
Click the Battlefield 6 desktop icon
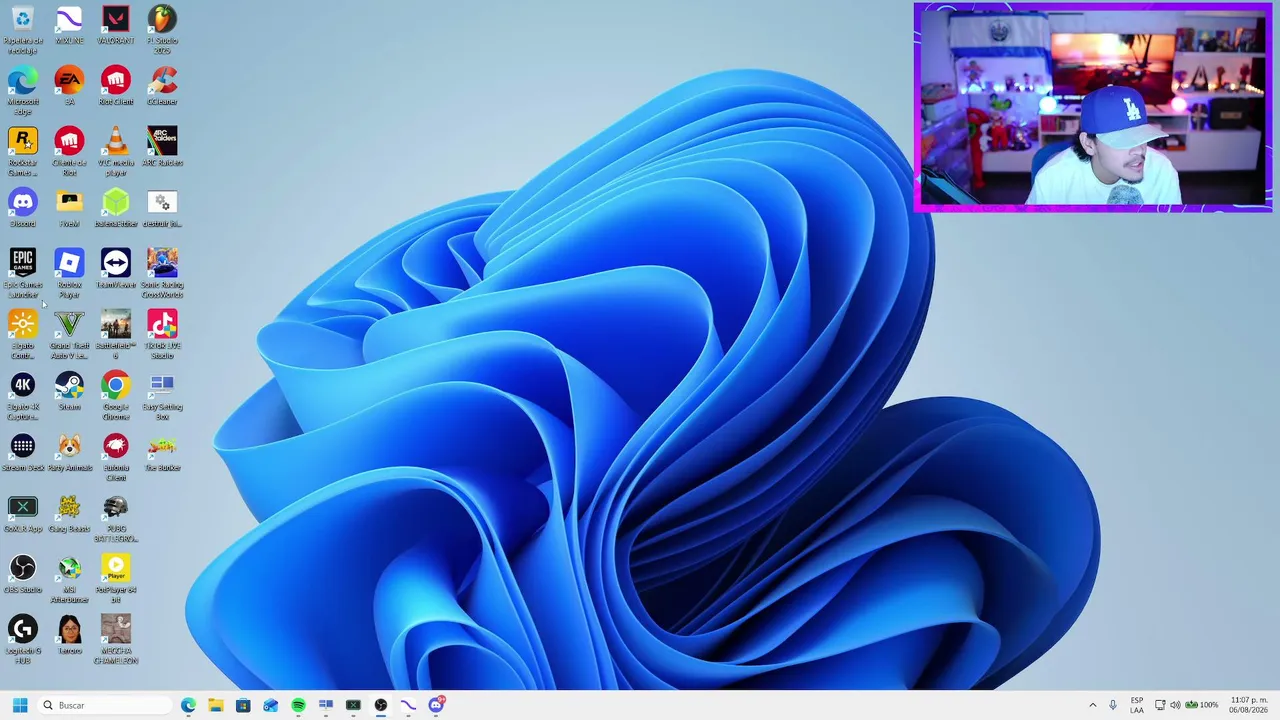pos(116,335)
